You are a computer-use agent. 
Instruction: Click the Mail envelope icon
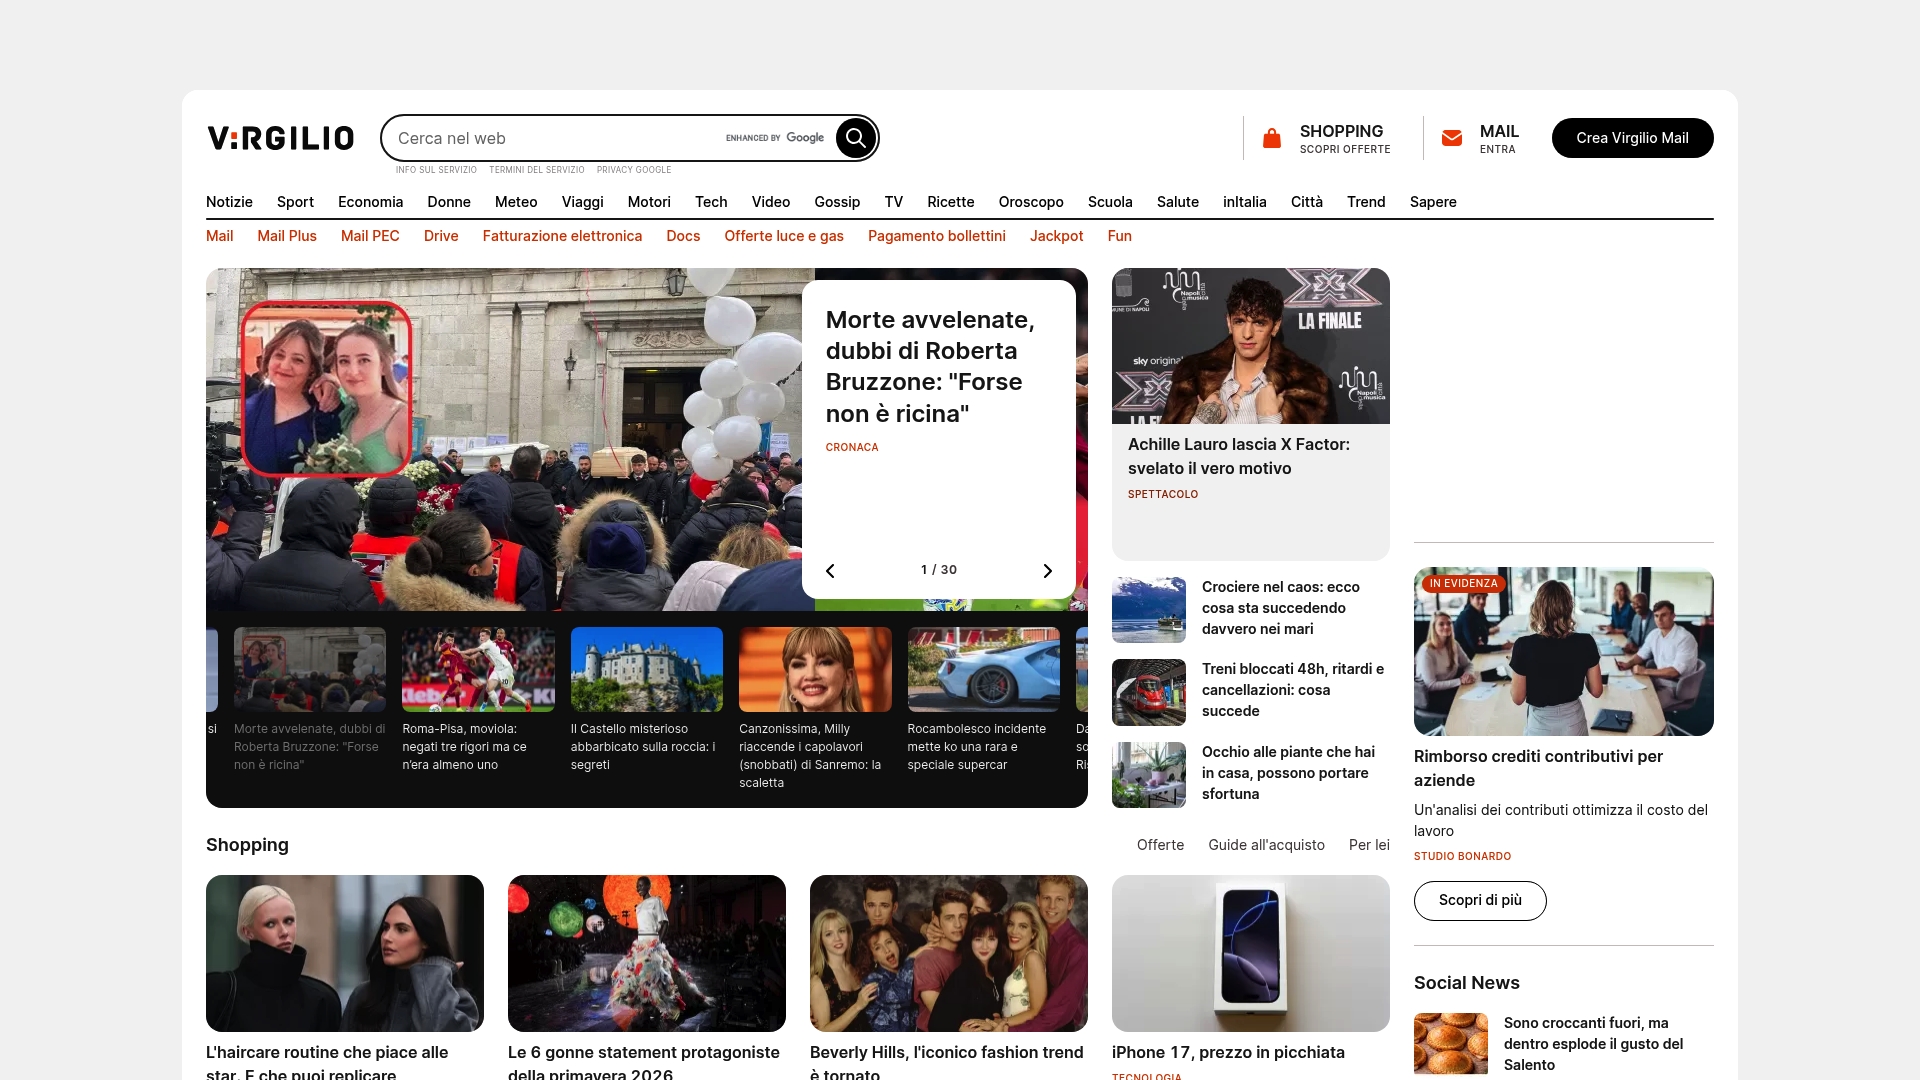(1452, 138)
